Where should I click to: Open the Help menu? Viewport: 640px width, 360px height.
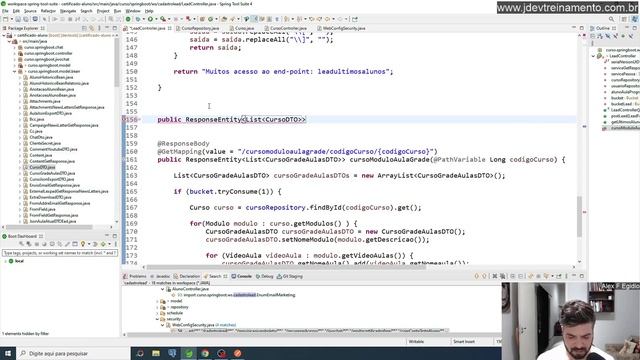(x=149, y=11)
